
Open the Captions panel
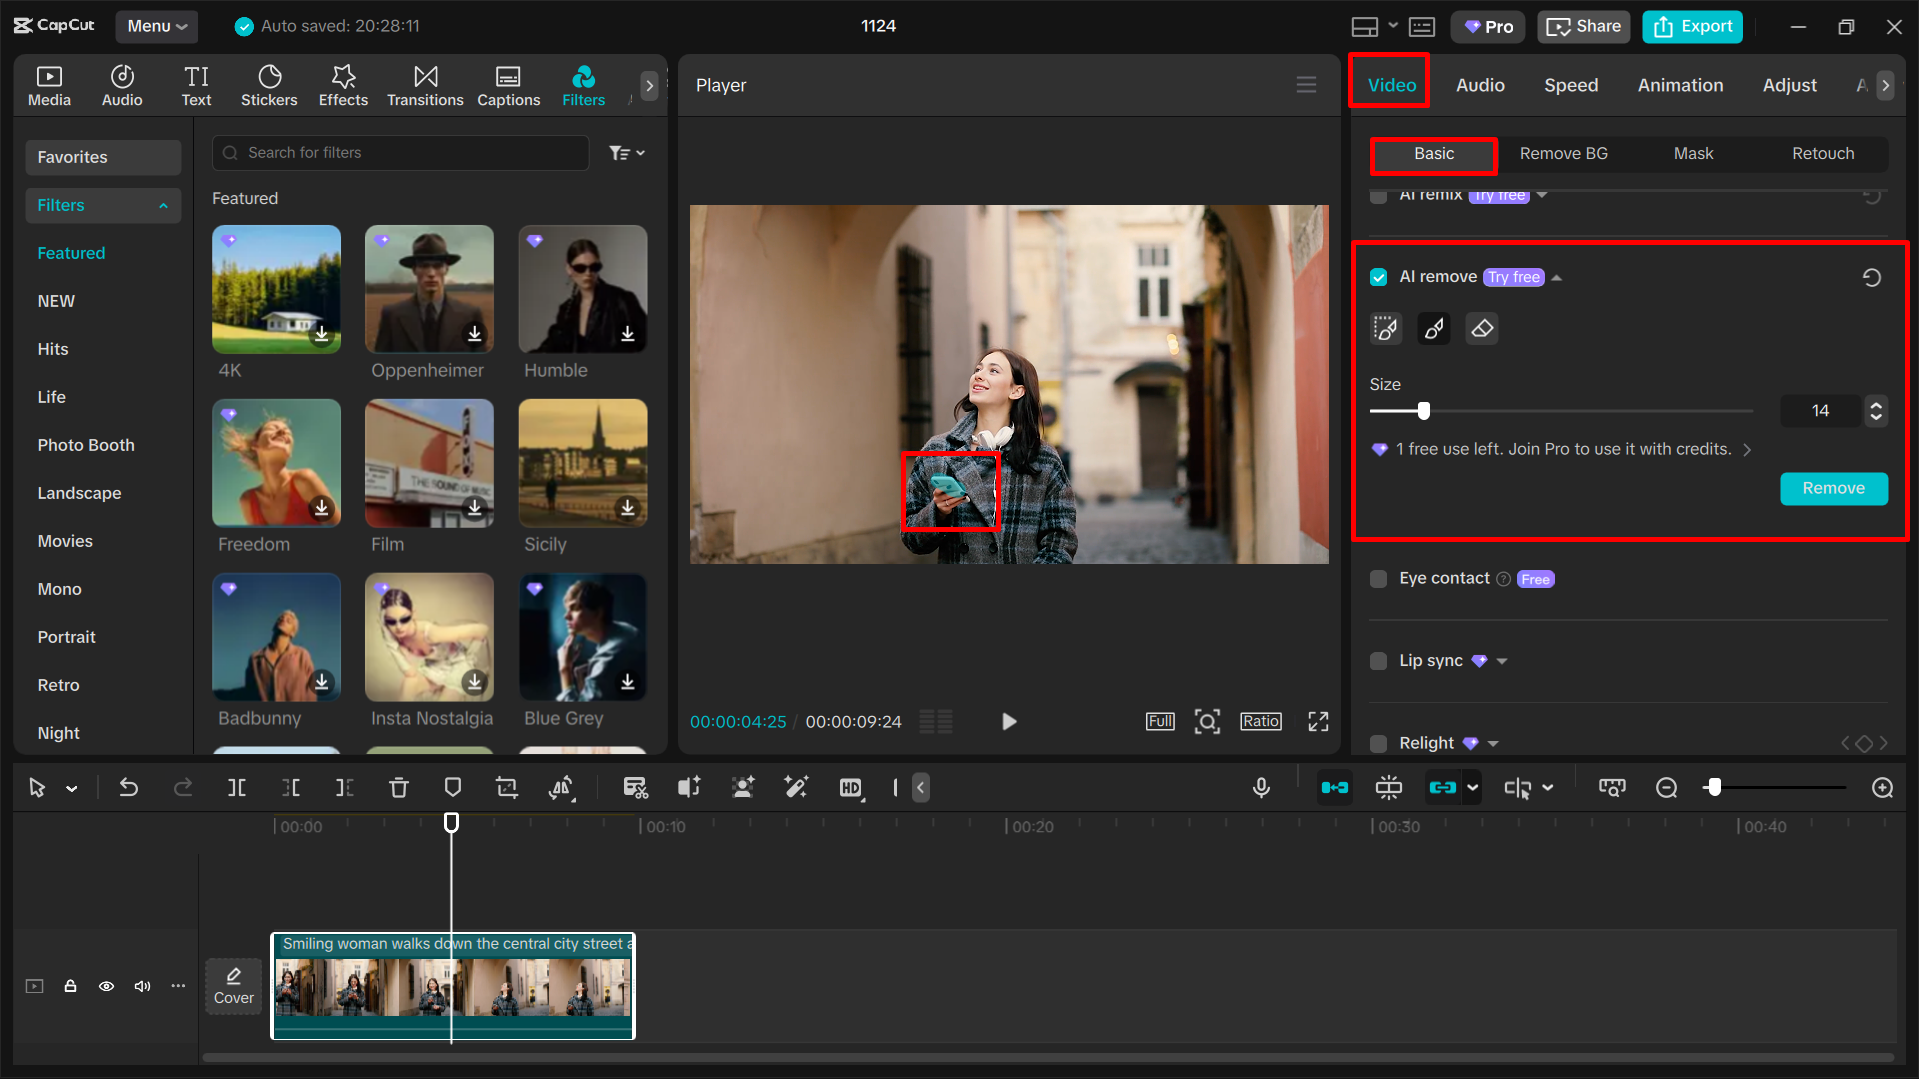pos(509,84)
